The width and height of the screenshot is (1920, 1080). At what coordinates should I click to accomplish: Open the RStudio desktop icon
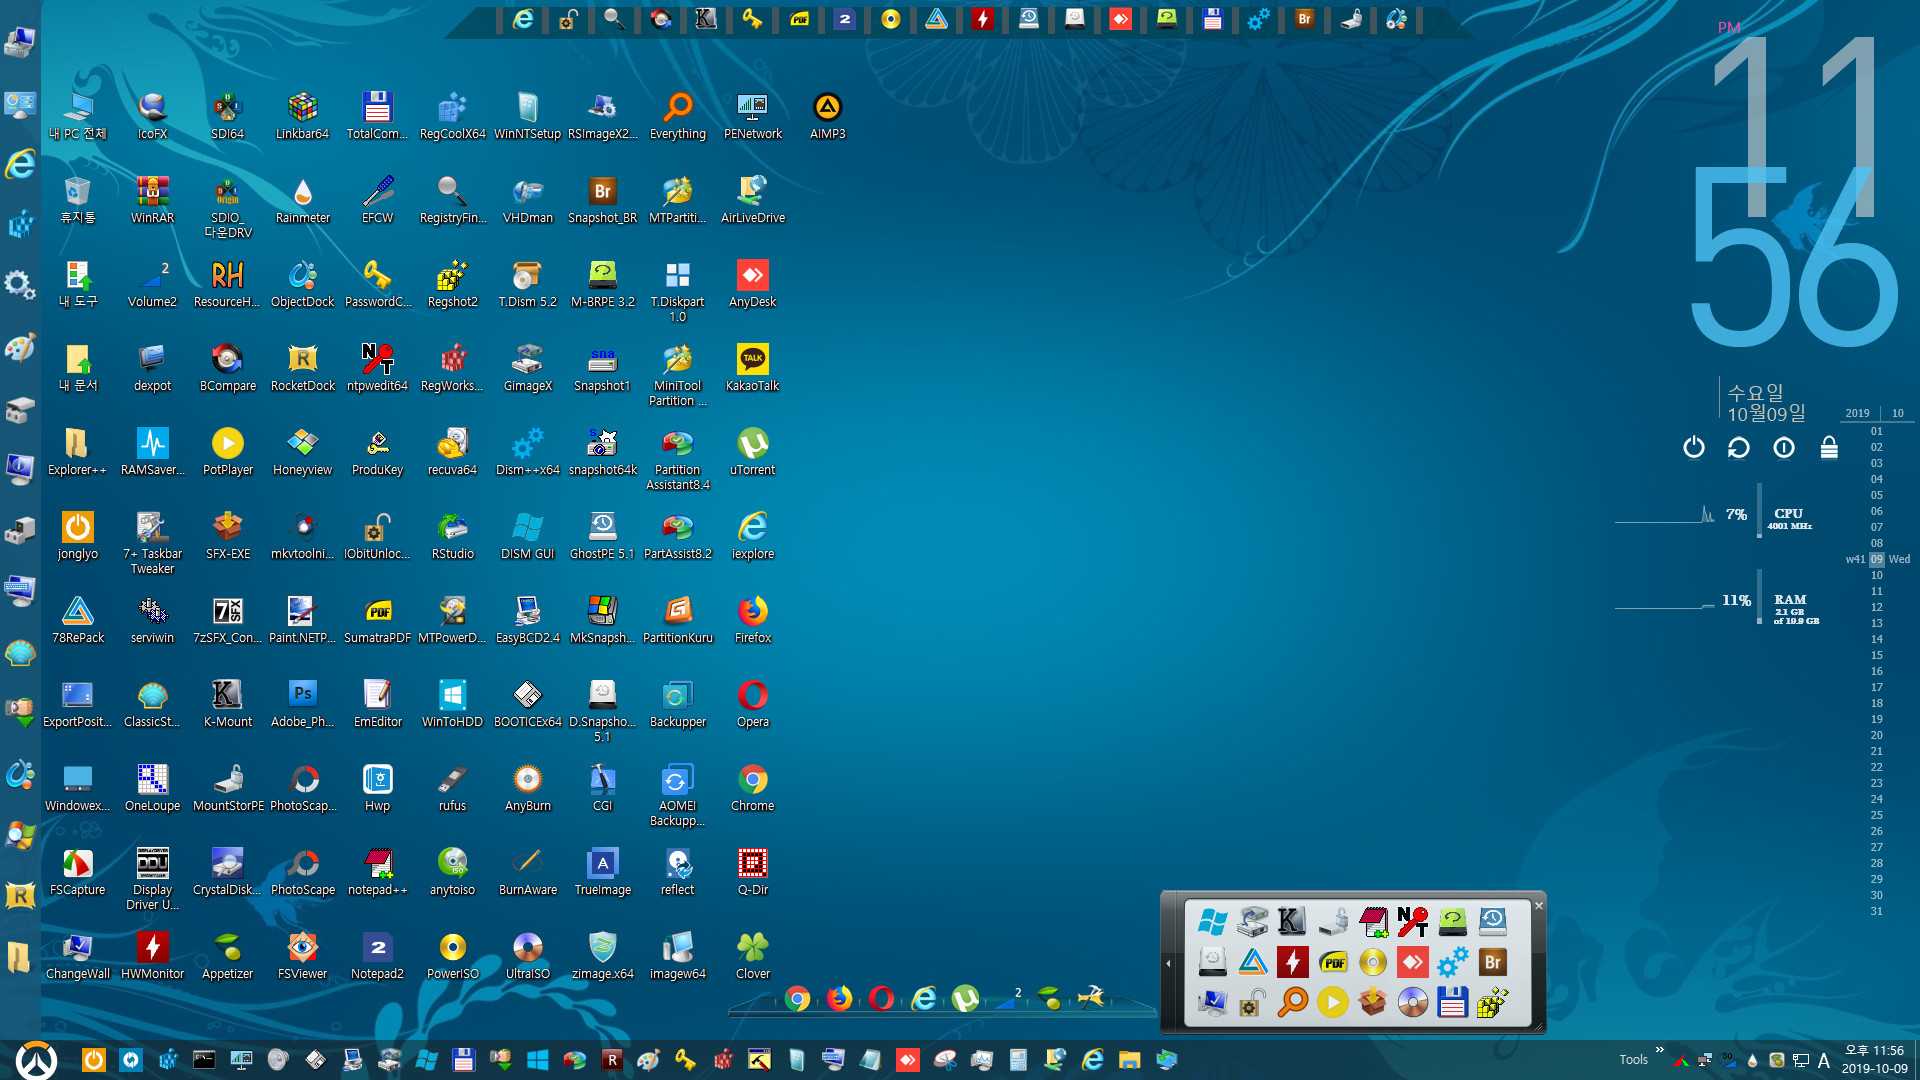click(x=452, y=535)
